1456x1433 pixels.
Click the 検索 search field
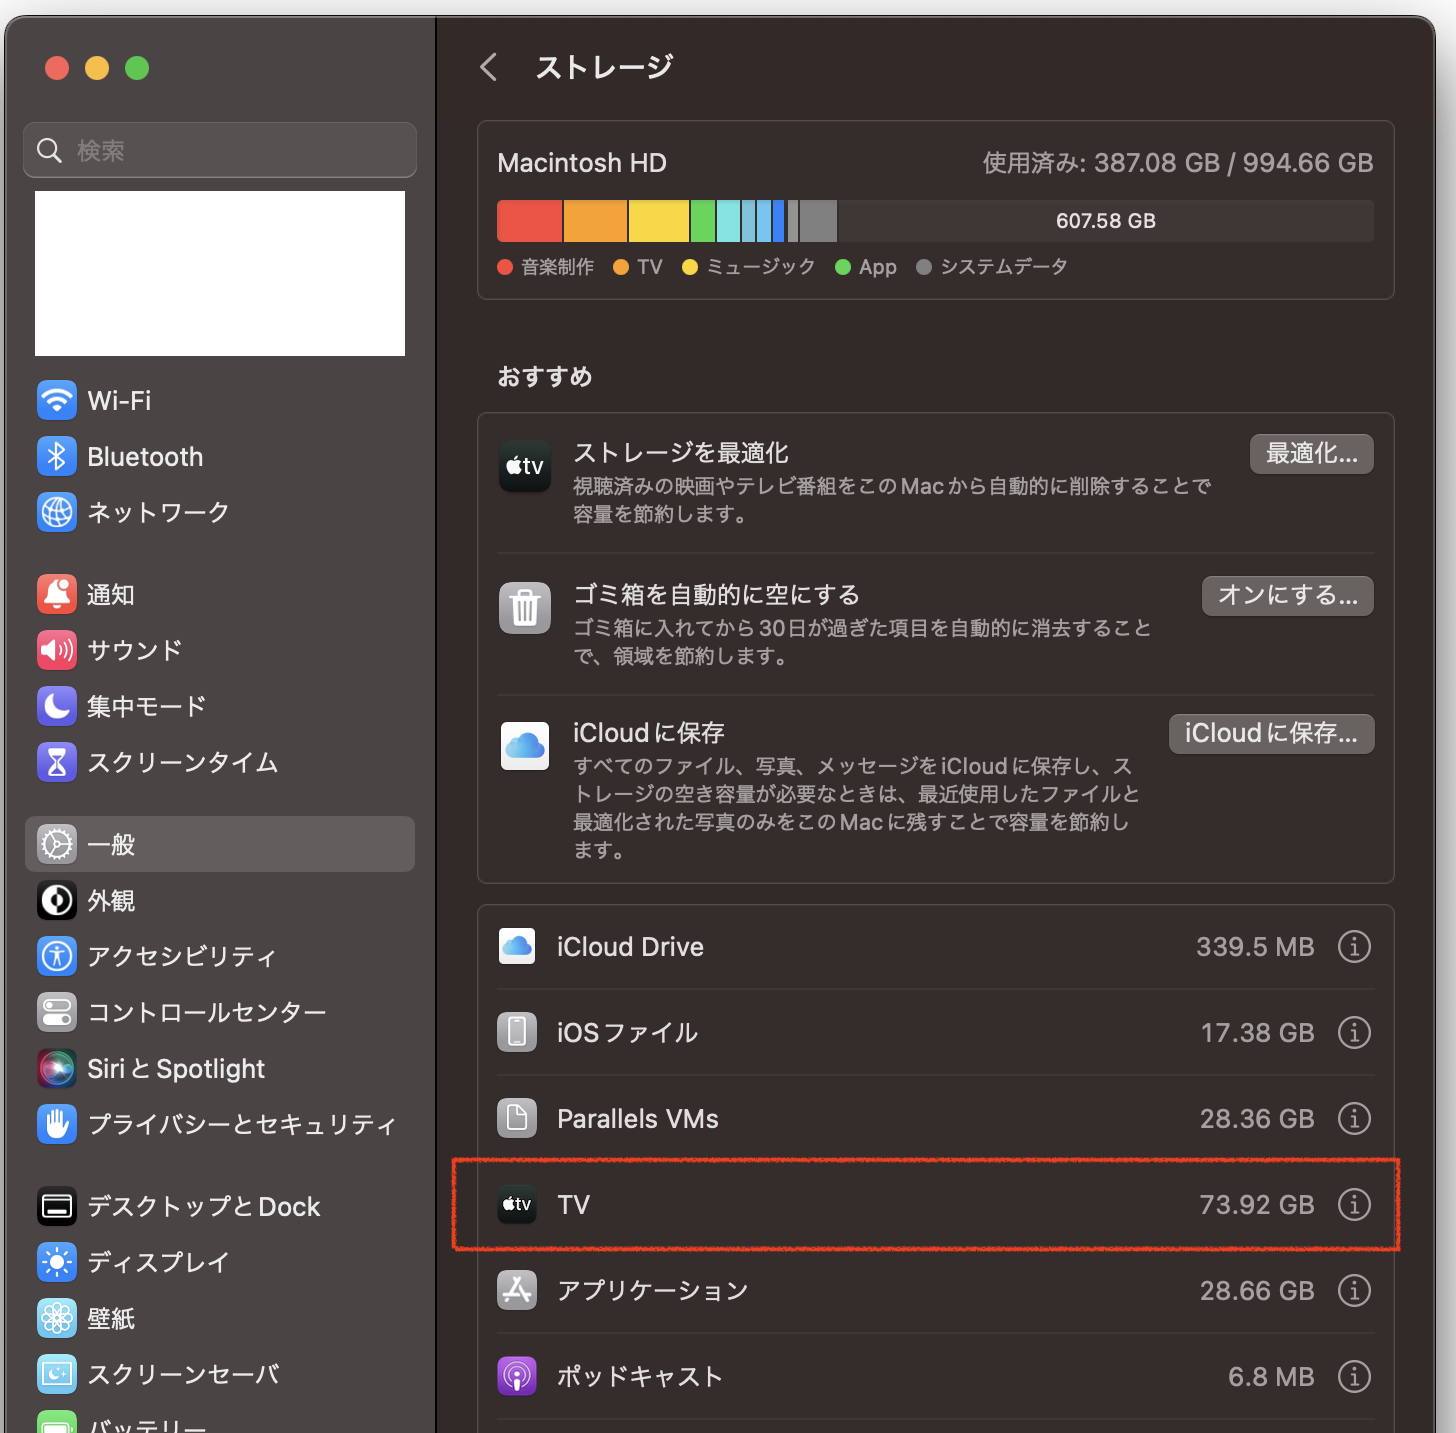(220, 150)
